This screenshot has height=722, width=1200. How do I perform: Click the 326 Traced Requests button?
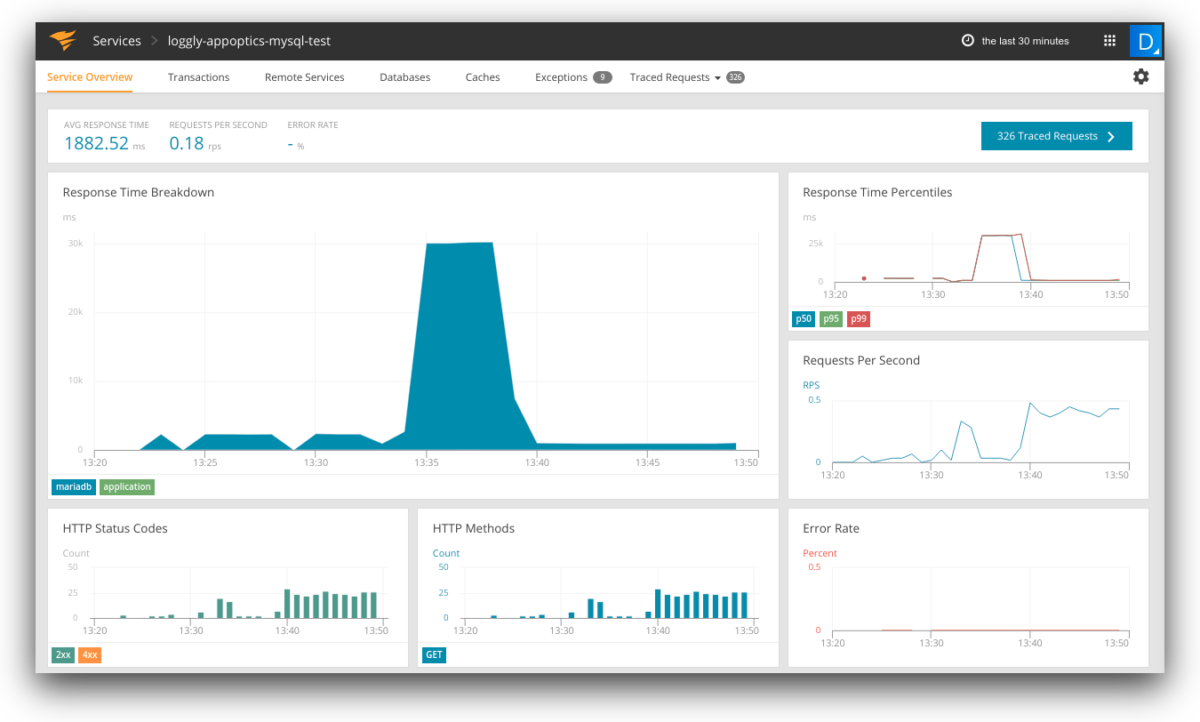[1047, 137]
